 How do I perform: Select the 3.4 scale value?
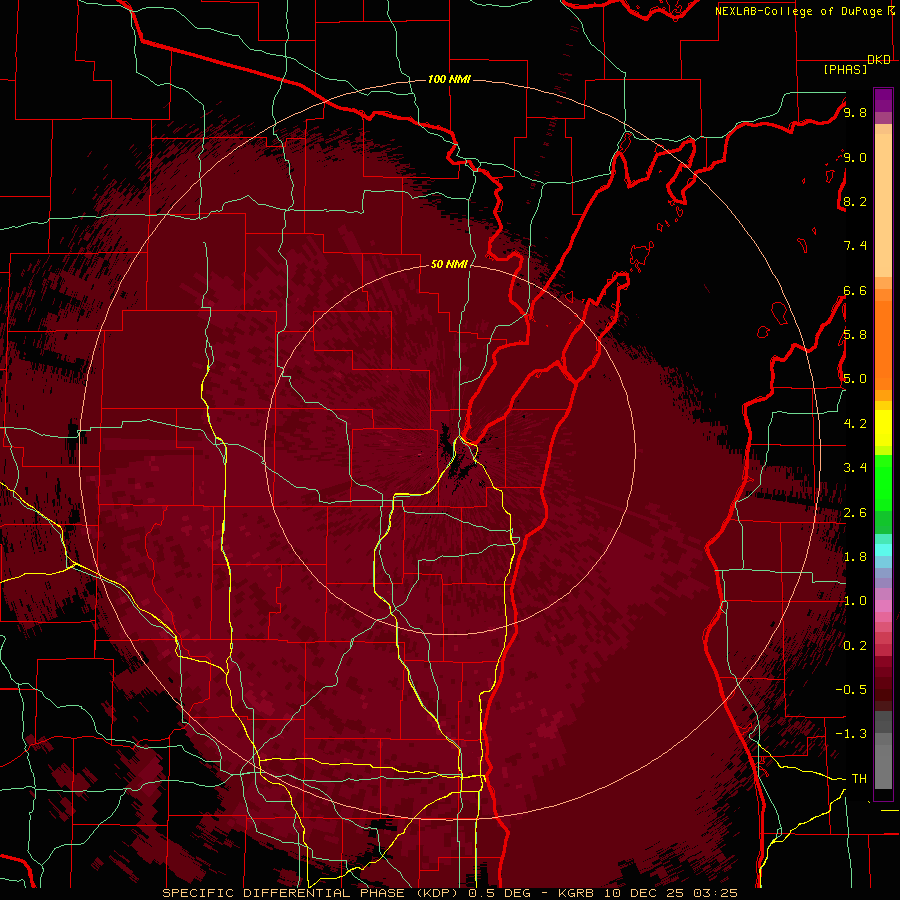coord(855,468)
